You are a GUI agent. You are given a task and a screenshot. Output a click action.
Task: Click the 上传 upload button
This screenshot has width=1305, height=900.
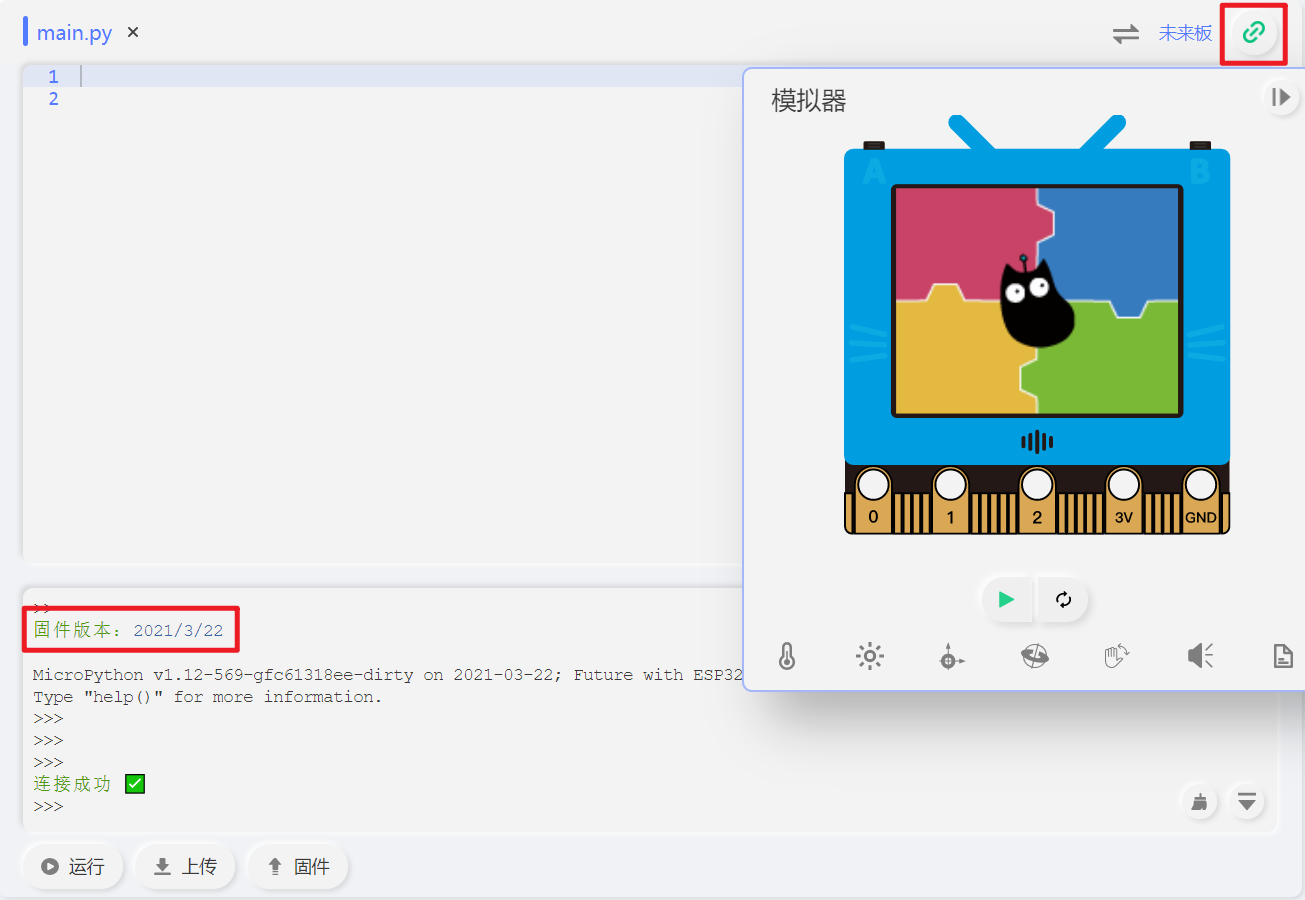[x=185, y=867]
